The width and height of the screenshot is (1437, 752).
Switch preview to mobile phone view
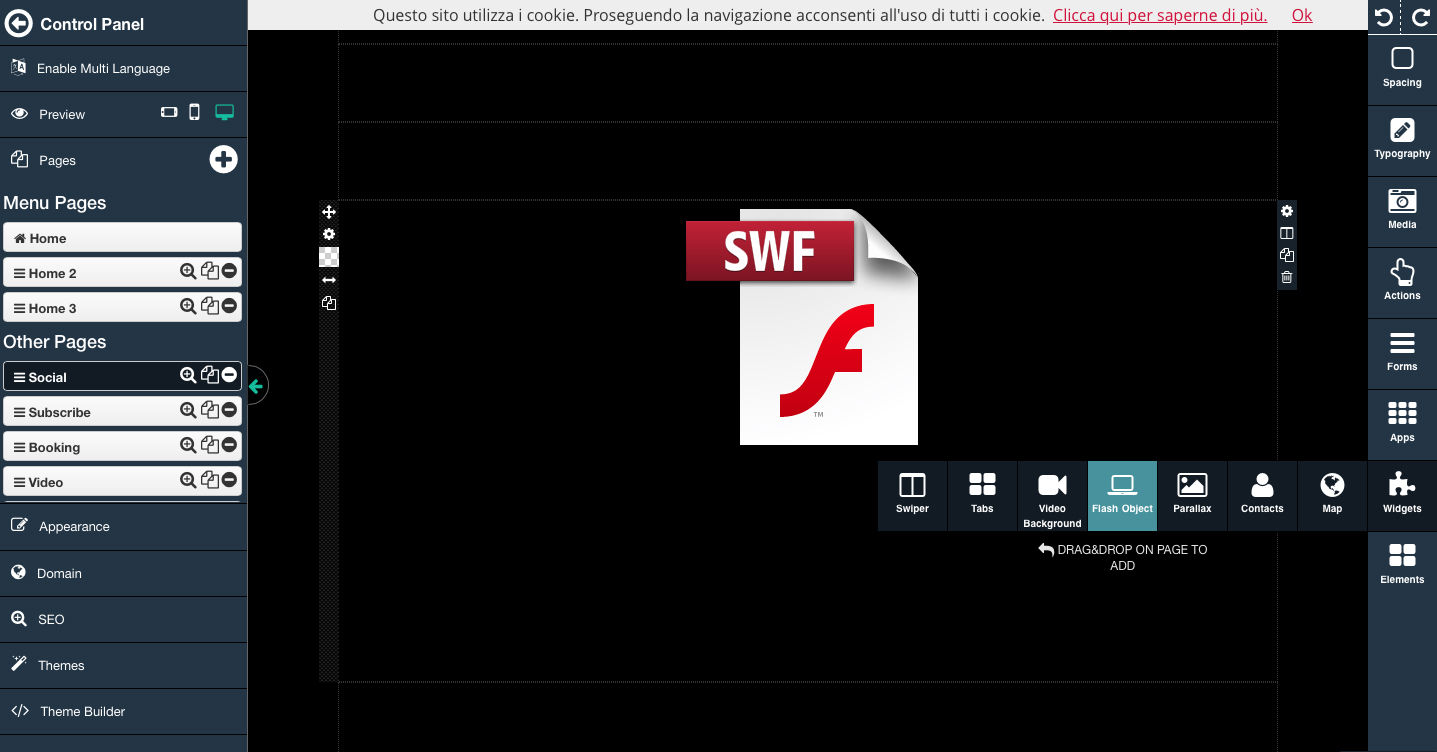click(195, 112)
